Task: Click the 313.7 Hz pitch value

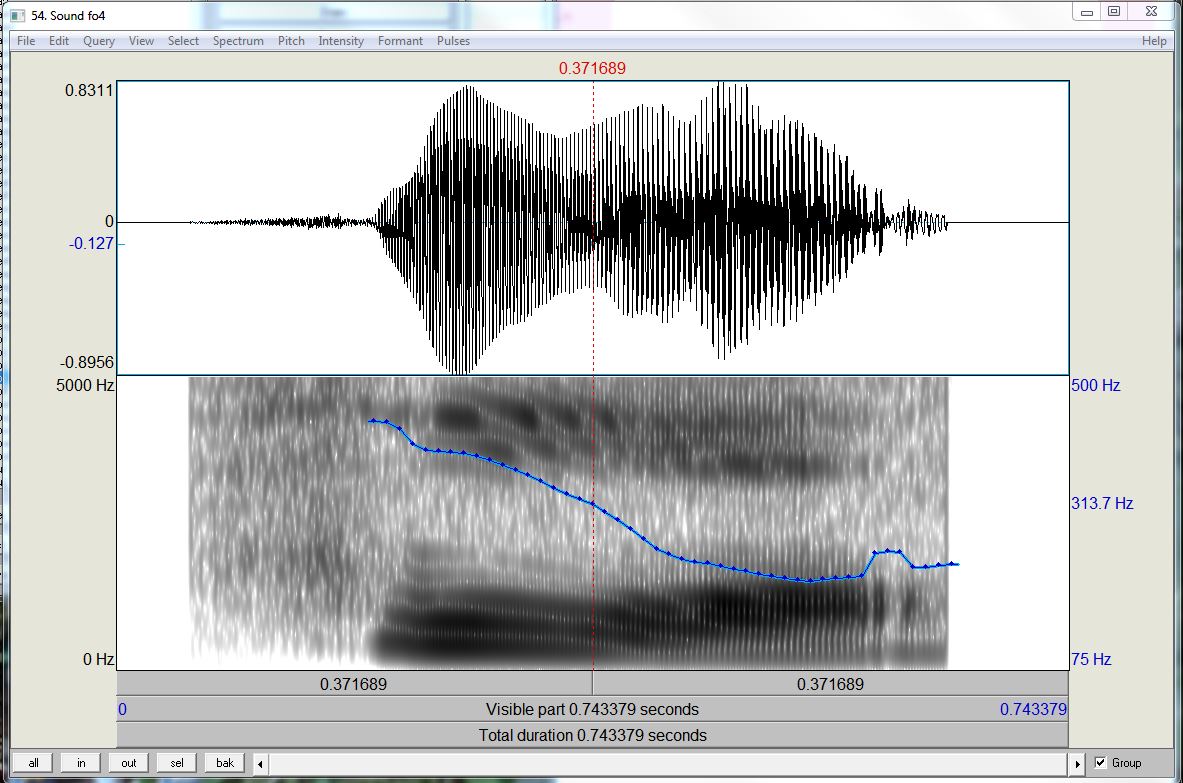Action: click(1102, 503)
